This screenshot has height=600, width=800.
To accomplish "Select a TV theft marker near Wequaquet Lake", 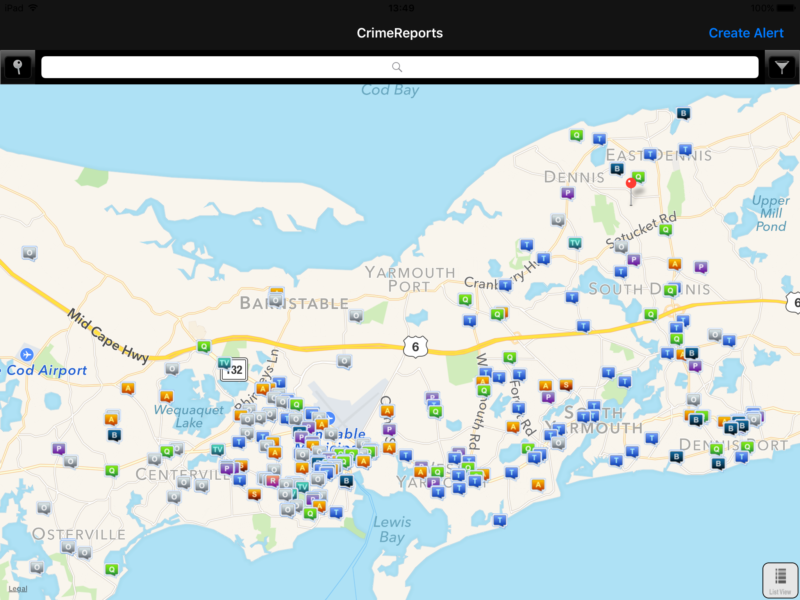I will coord(224,361).
